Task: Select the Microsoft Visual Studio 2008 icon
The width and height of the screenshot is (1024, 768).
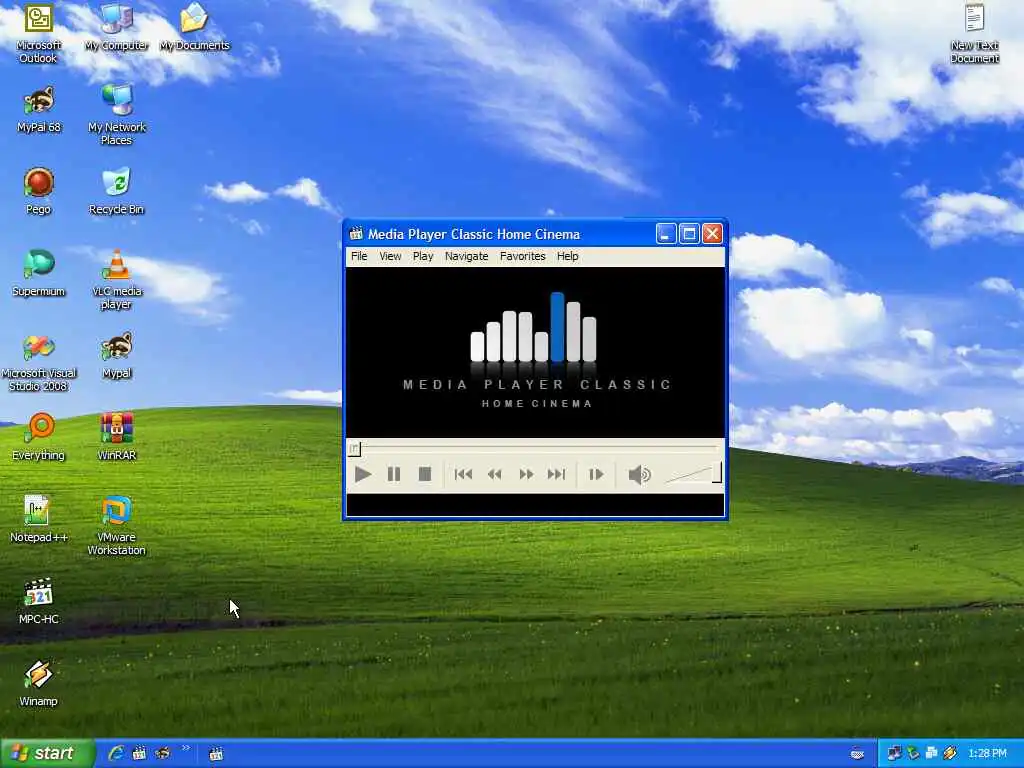Action: pos(39,362)
